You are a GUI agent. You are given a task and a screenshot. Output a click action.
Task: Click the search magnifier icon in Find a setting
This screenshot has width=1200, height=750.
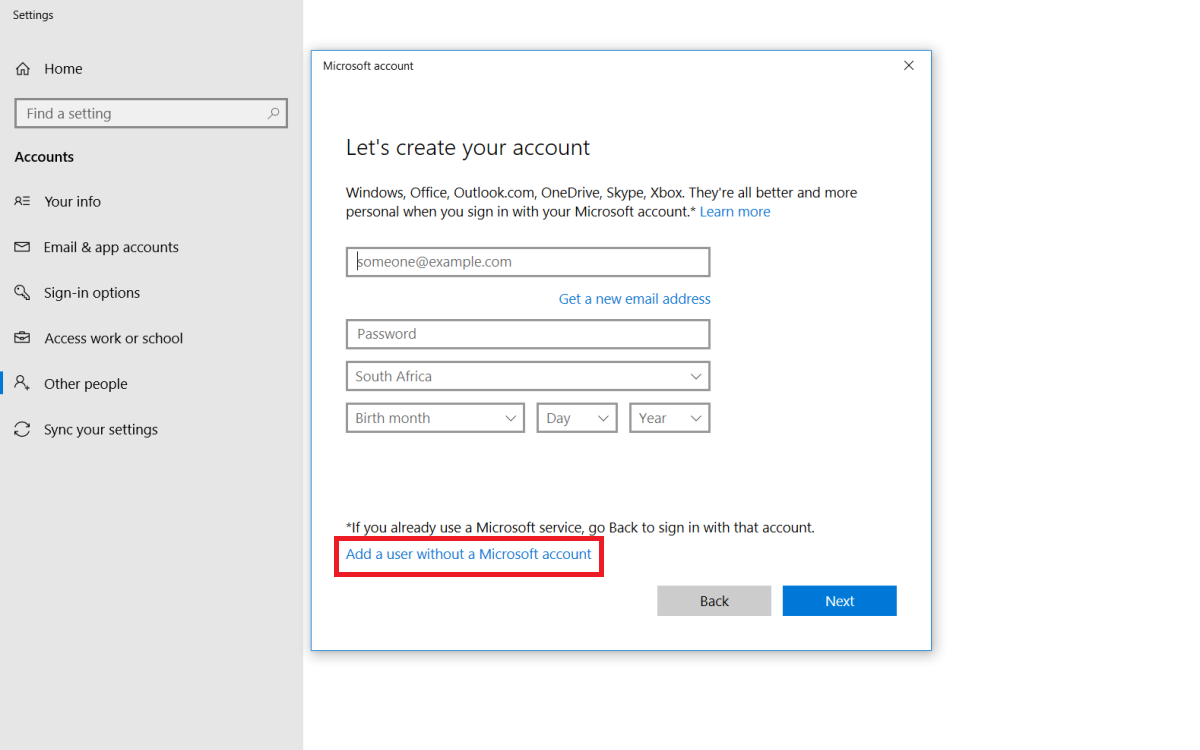[273, 113]
